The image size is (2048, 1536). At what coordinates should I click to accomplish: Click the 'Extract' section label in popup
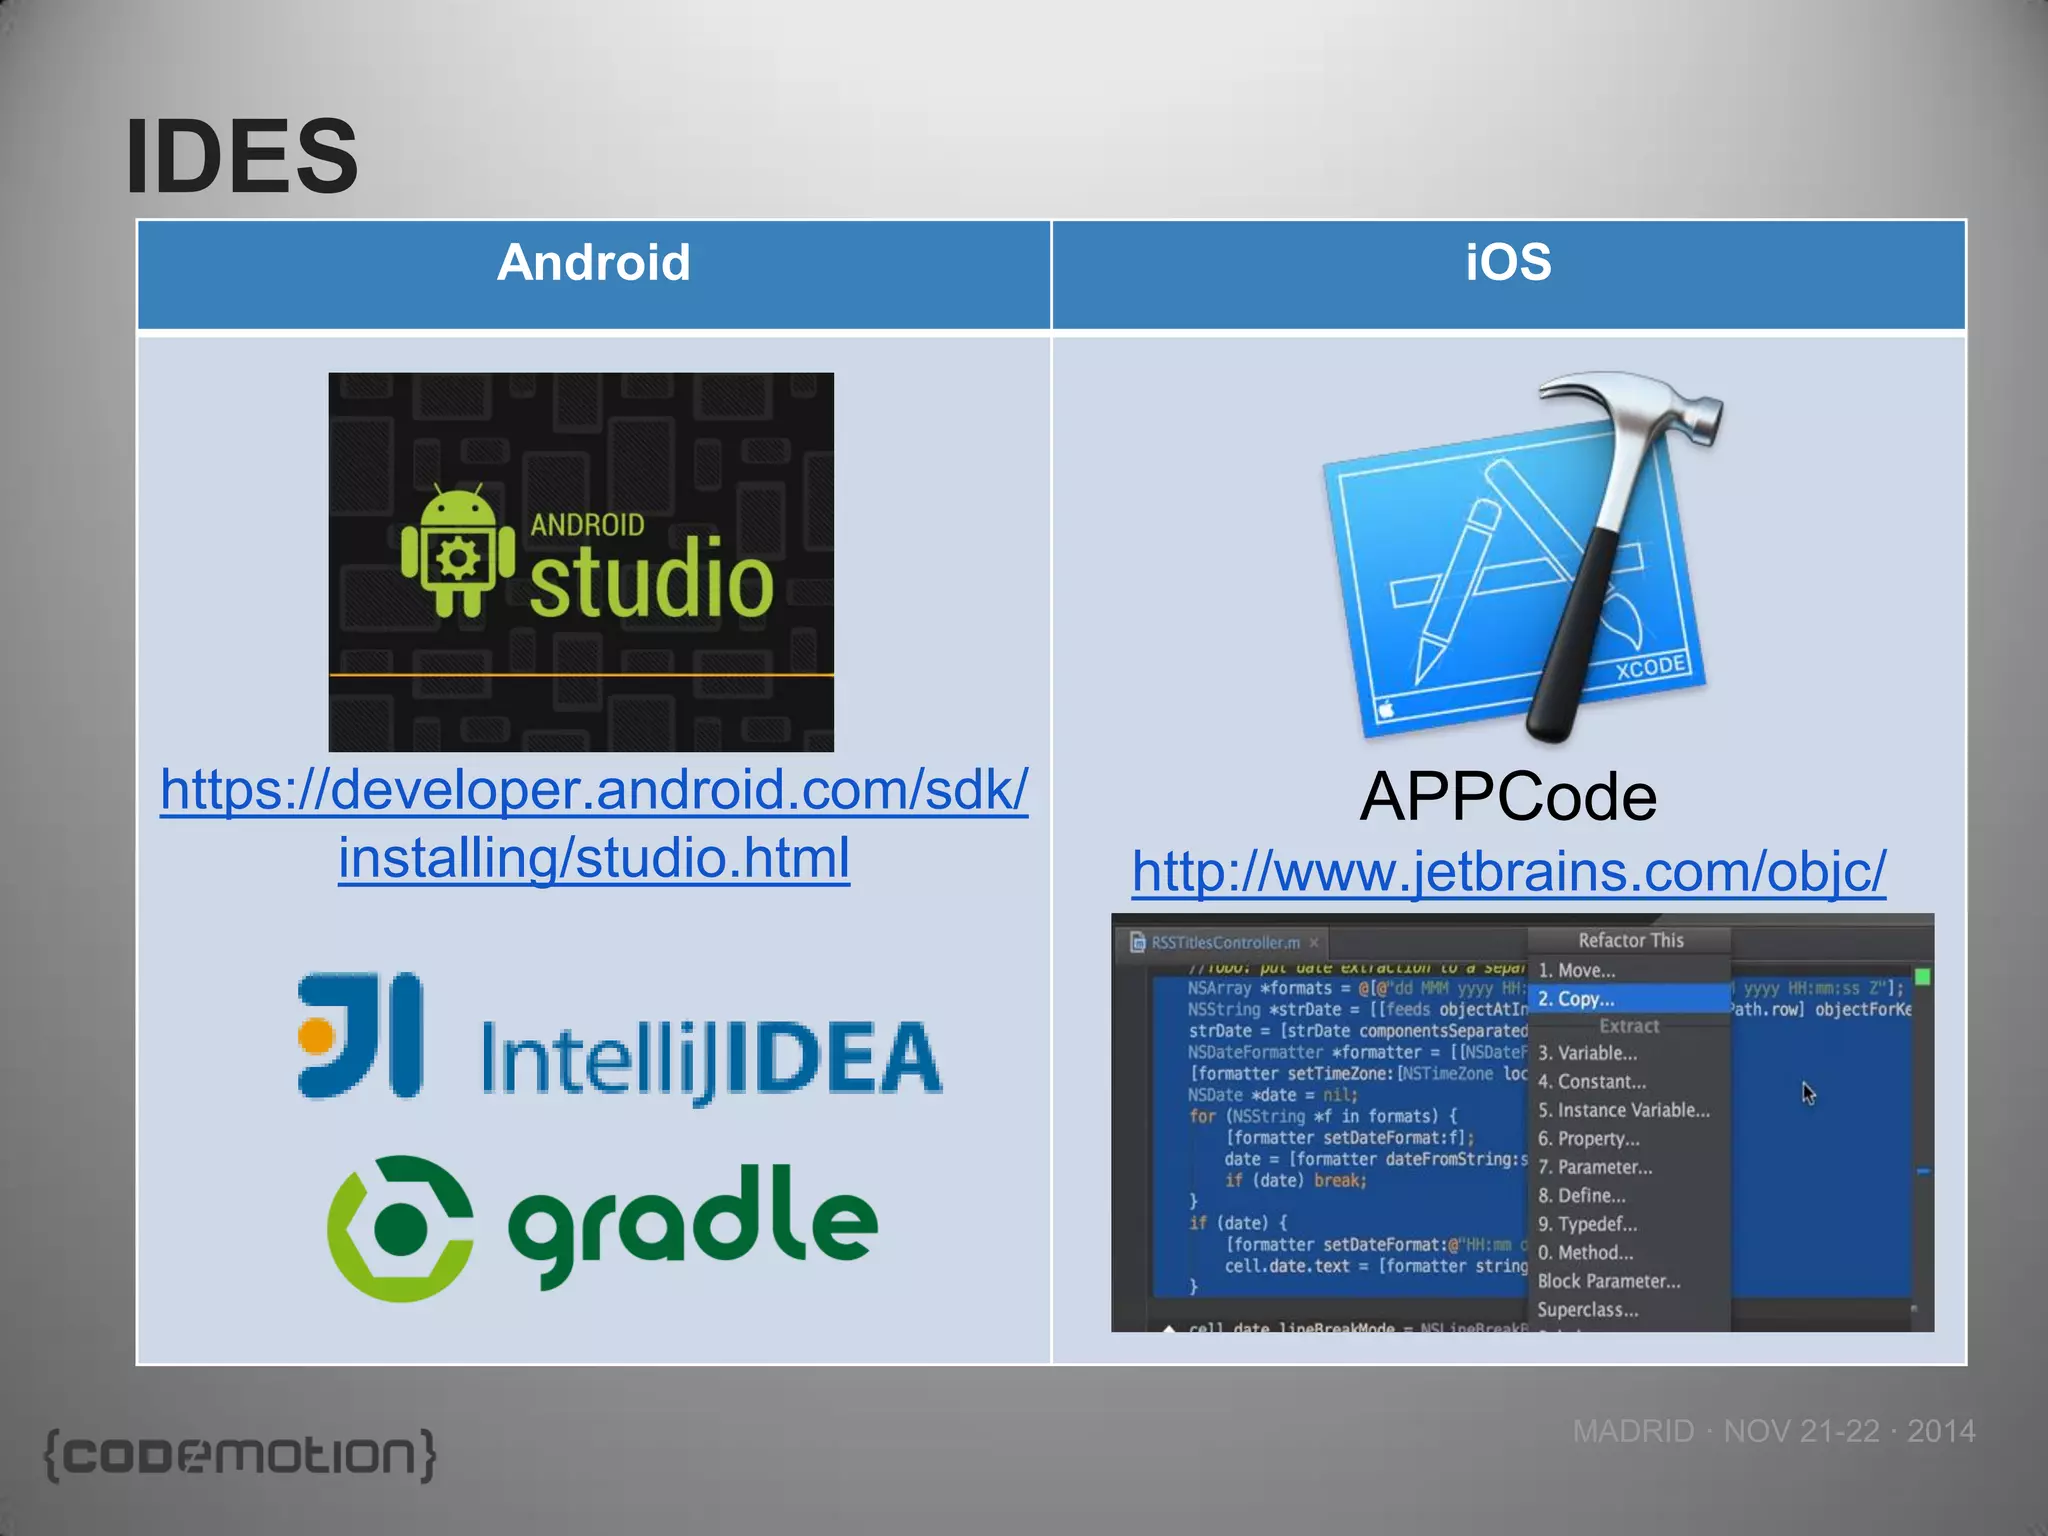click(1629, 1026)
